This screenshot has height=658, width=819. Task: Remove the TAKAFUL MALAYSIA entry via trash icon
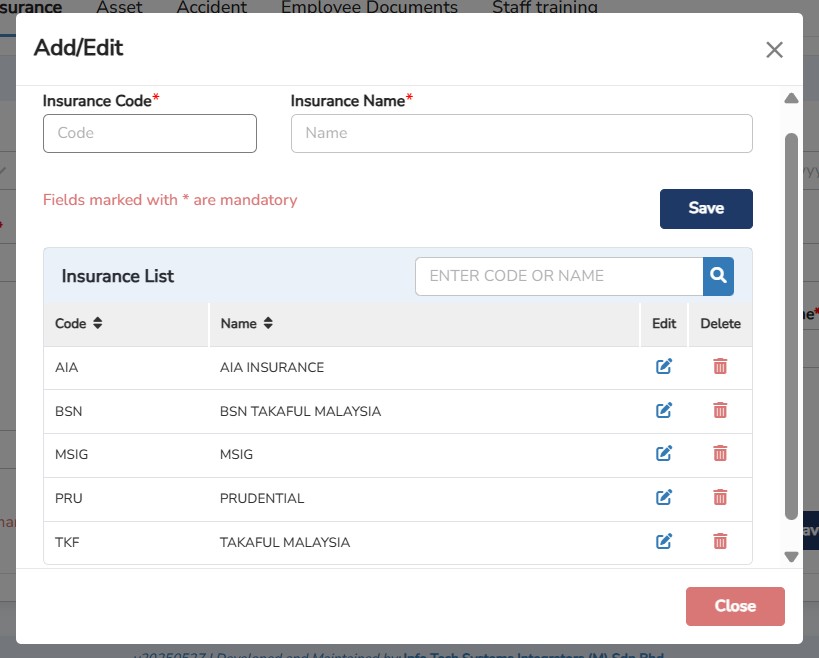pos(720,542)
